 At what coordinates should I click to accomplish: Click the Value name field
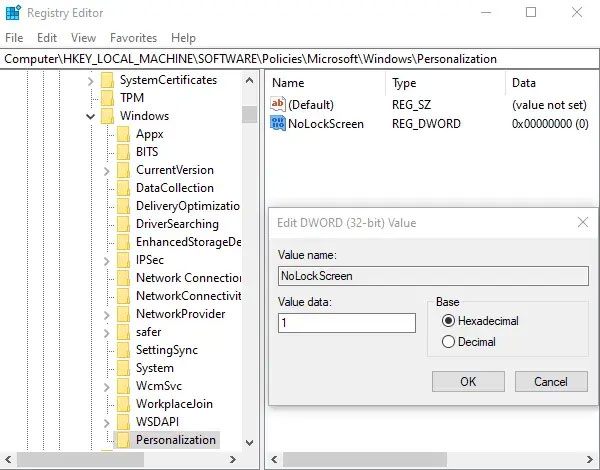click(433, 276)
